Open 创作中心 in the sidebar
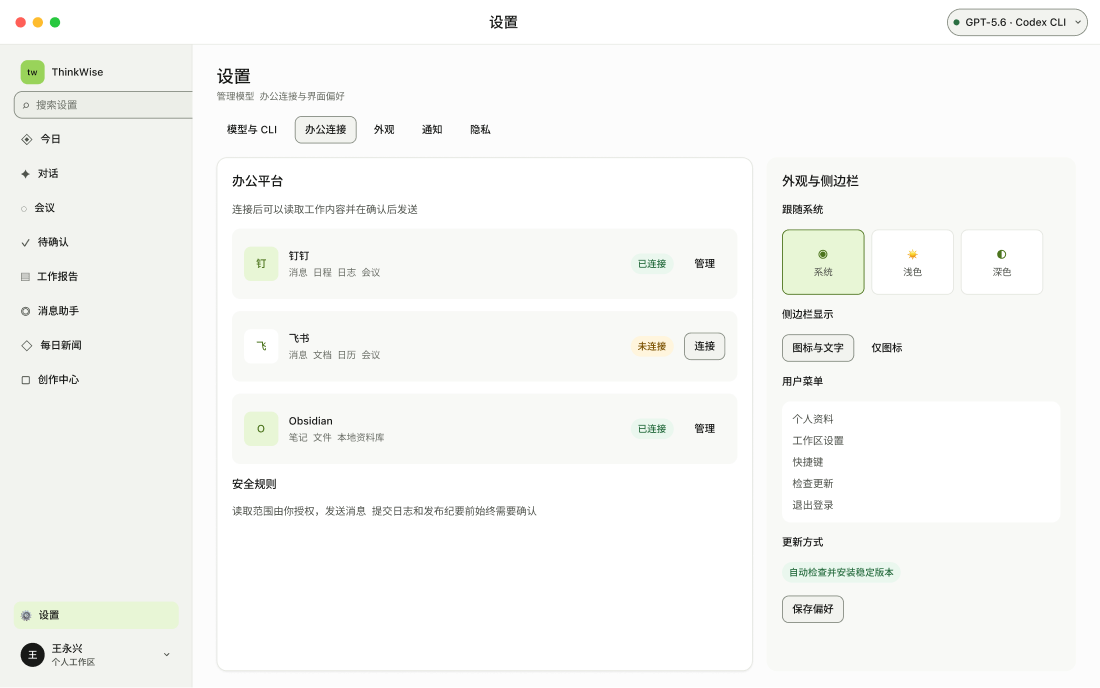Screen dimensions: 1100x688 coord(96,380)
